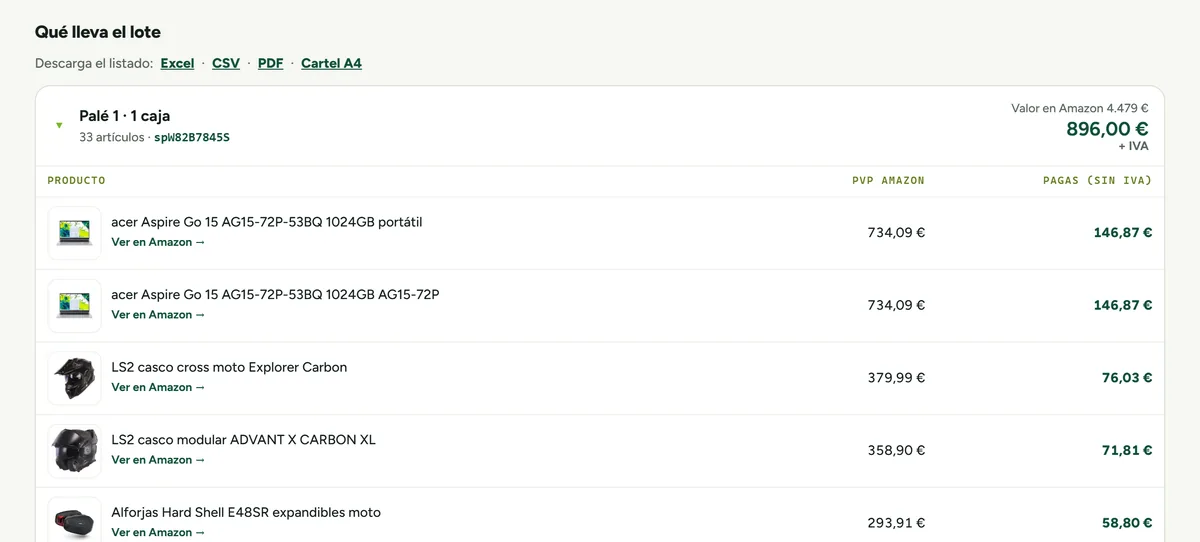Click the PVP AMAZON column header
The height and width of the screenshot is (542, 1200).
click(888, 181)
